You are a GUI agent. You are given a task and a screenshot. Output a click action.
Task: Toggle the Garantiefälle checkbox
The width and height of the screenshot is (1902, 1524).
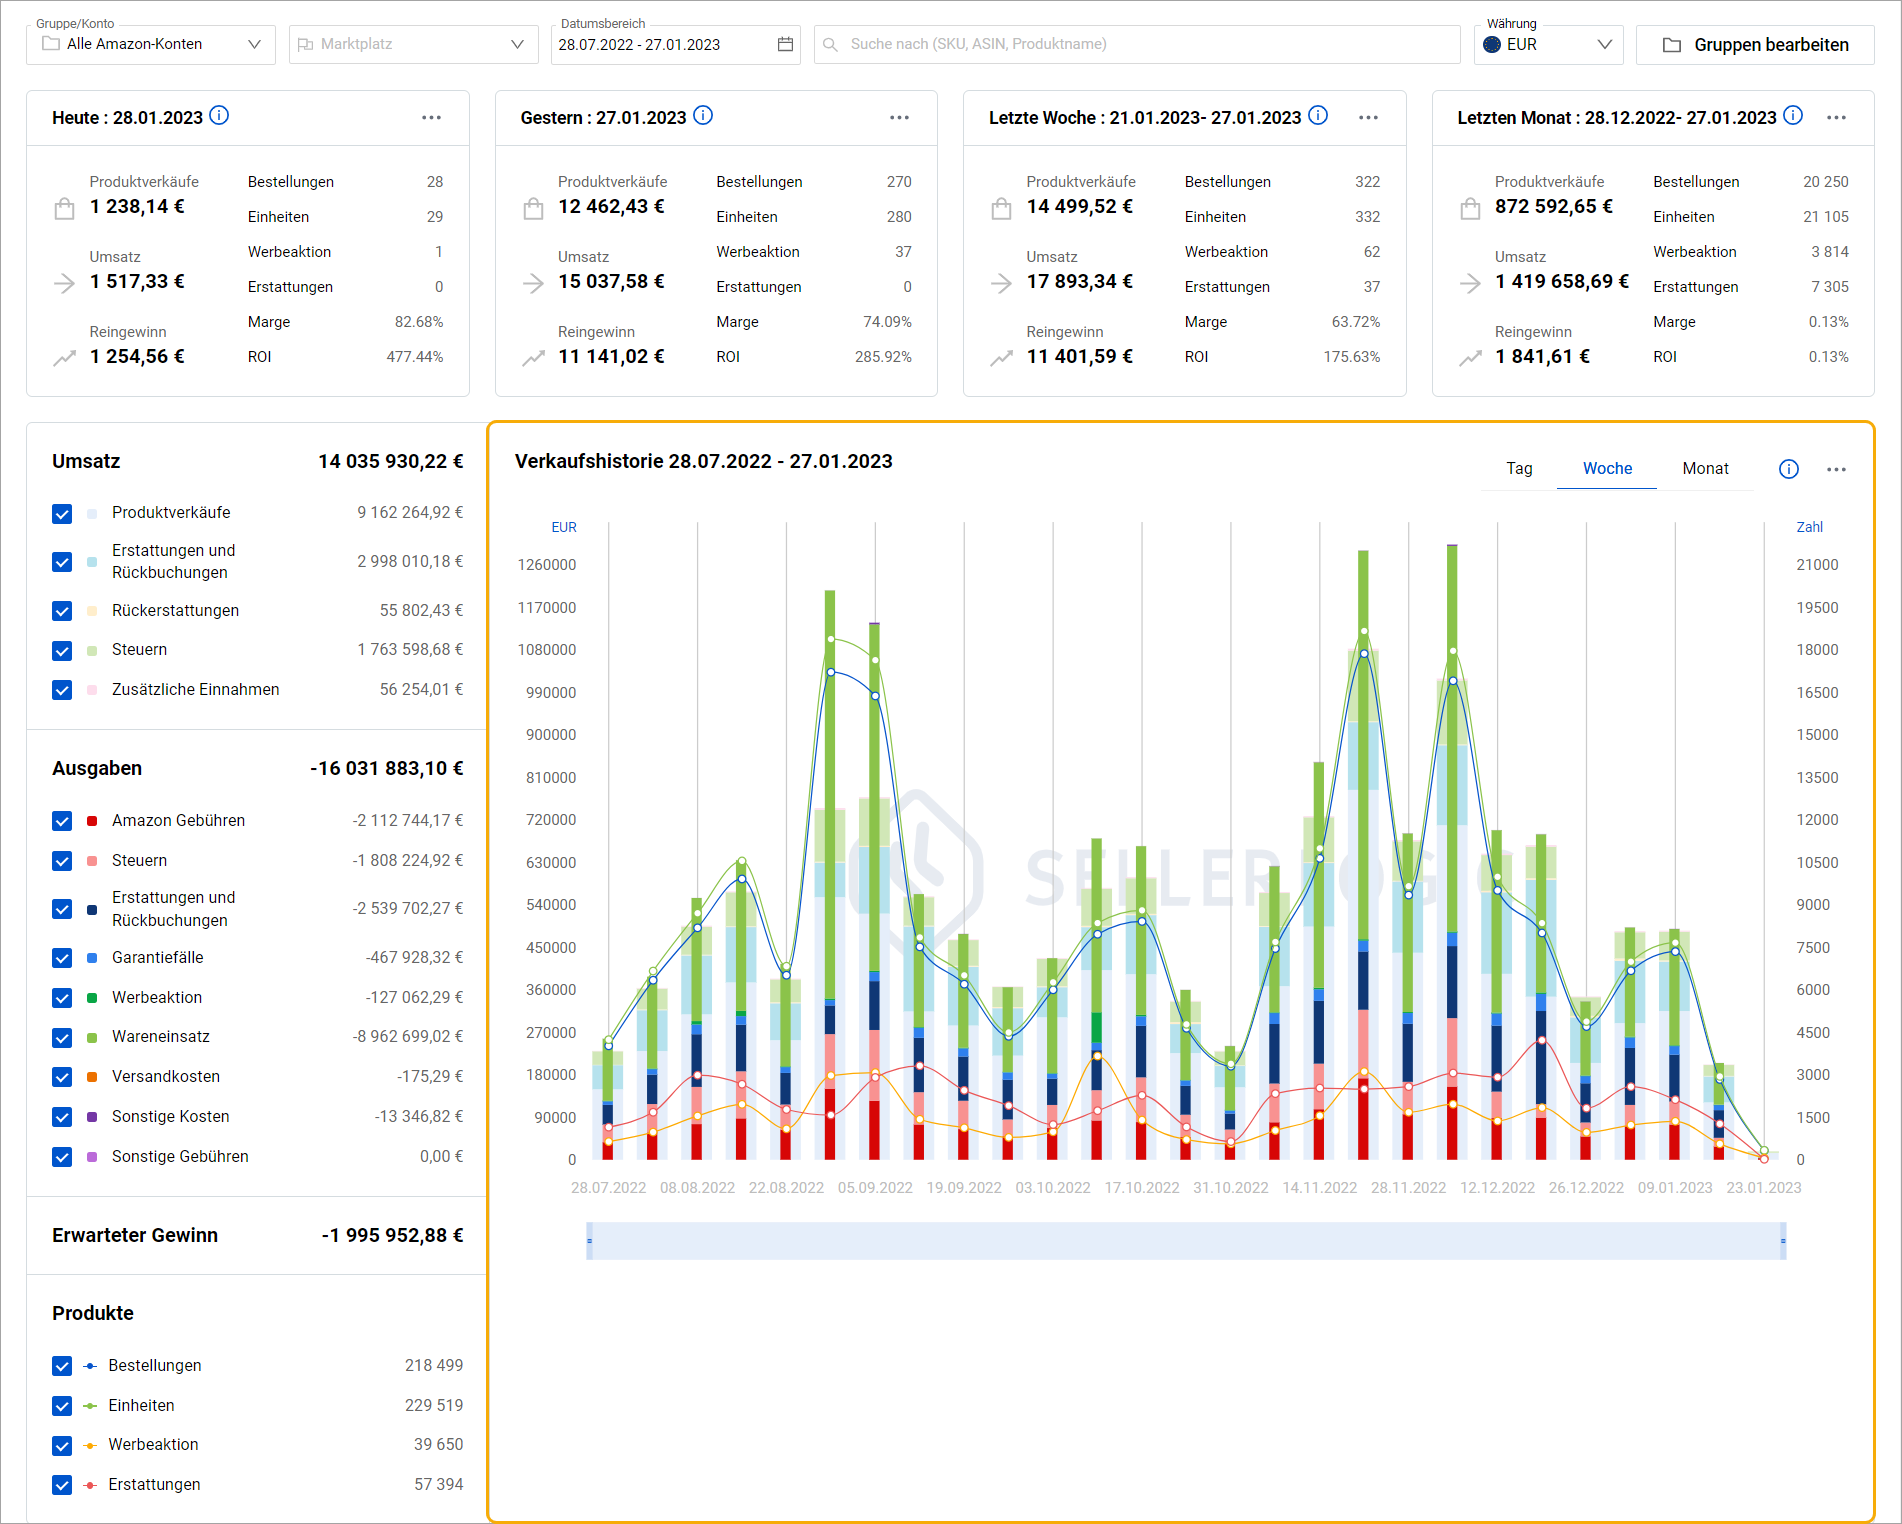click(x=62, y=959)
